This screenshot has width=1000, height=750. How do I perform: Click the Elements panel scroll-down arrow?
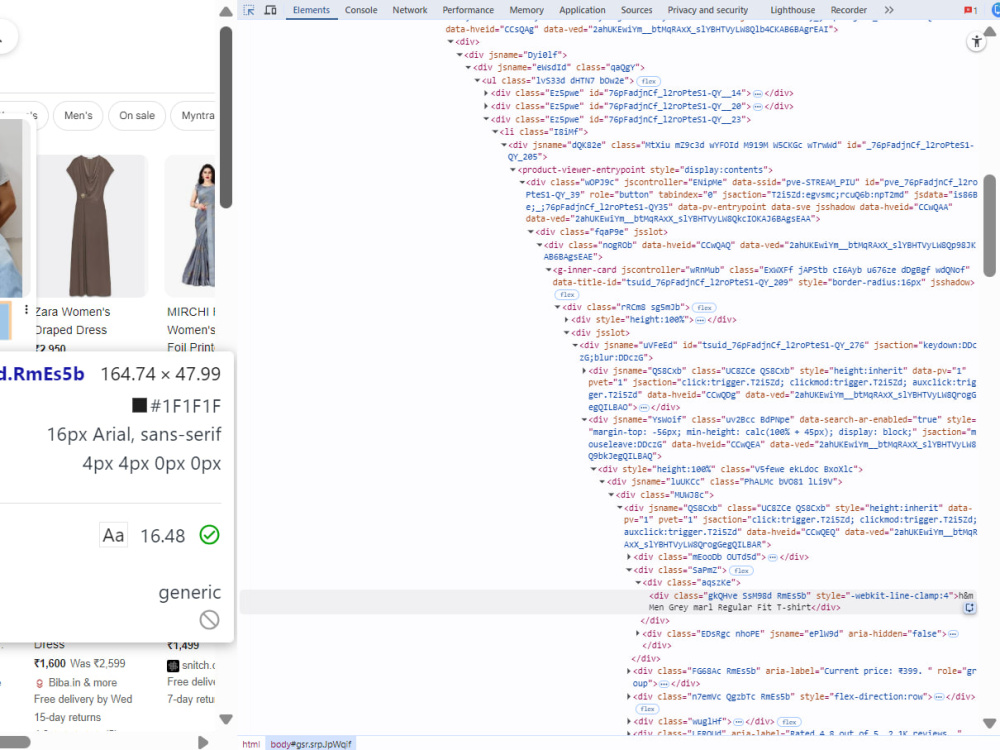click(990, 723)
